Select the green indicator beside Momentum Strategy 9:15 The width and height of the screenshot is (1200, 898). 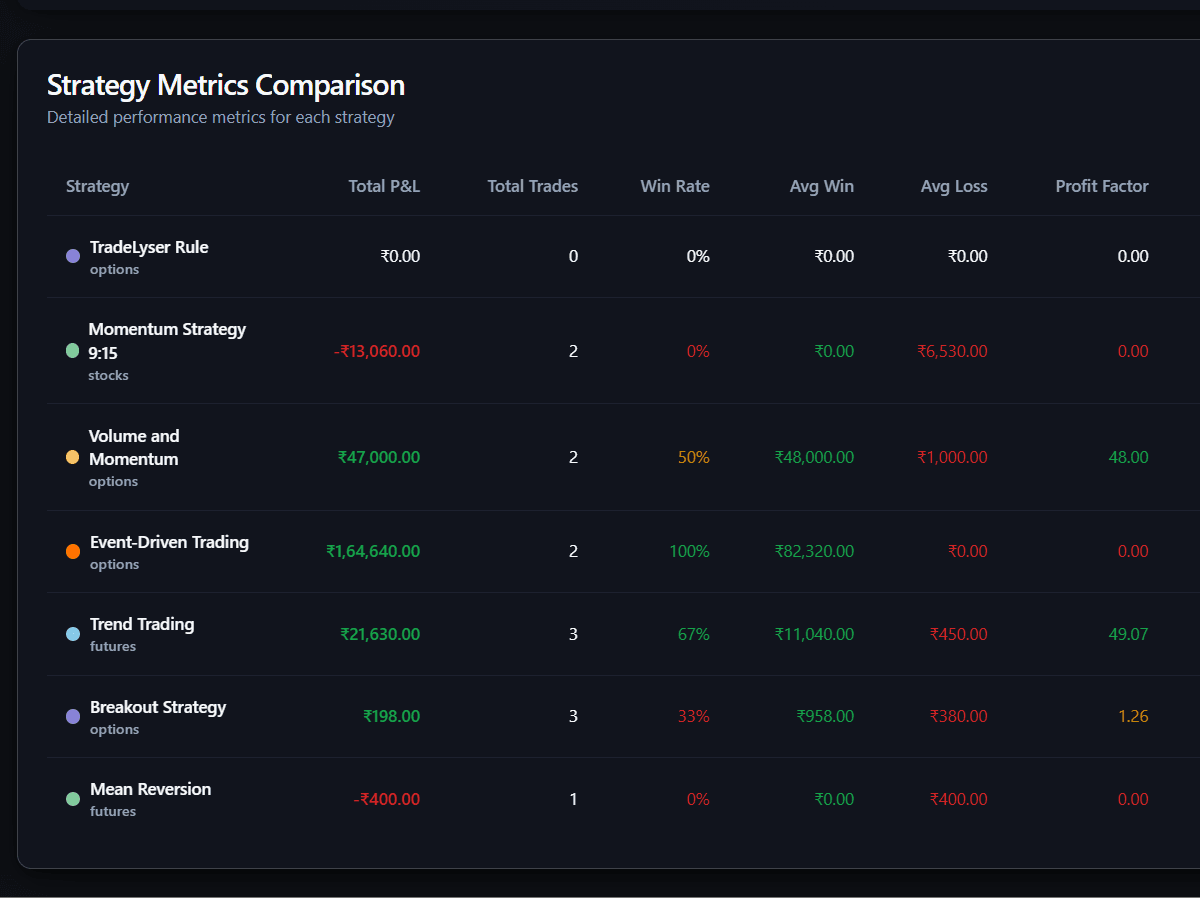point(72,351)
